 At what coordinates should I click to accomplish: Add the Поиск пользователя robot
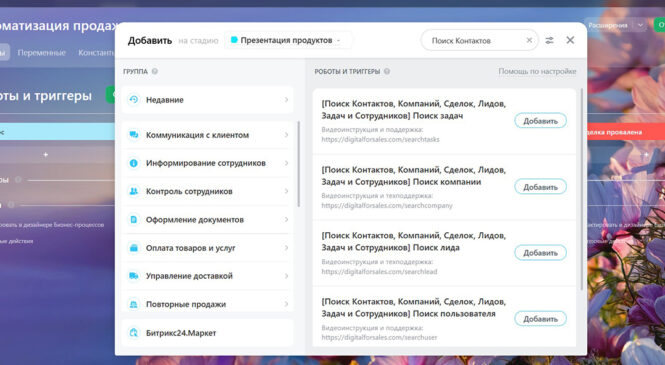pos(540,319)
